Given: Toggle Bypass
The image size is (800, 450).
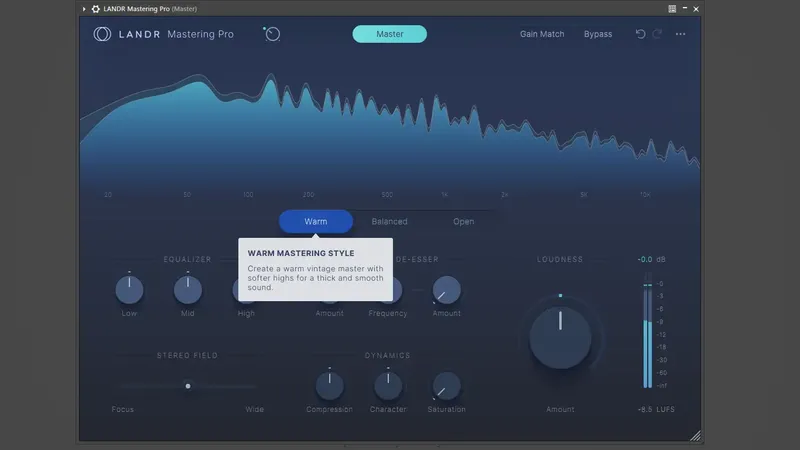Looking at the screenshot, I should point(598,34).
